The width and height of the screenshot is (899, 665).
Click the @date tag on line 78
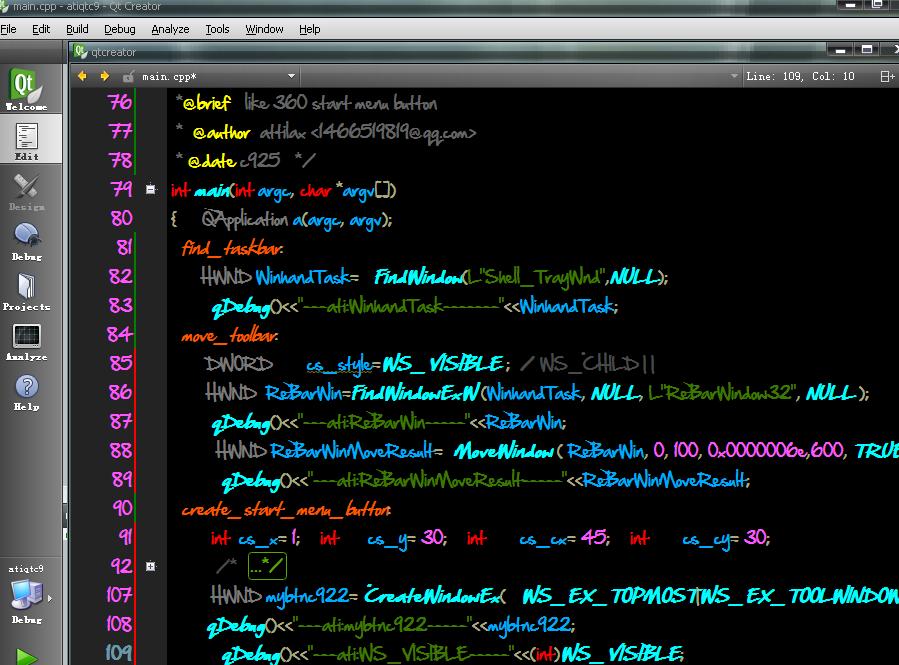(212, 161)
